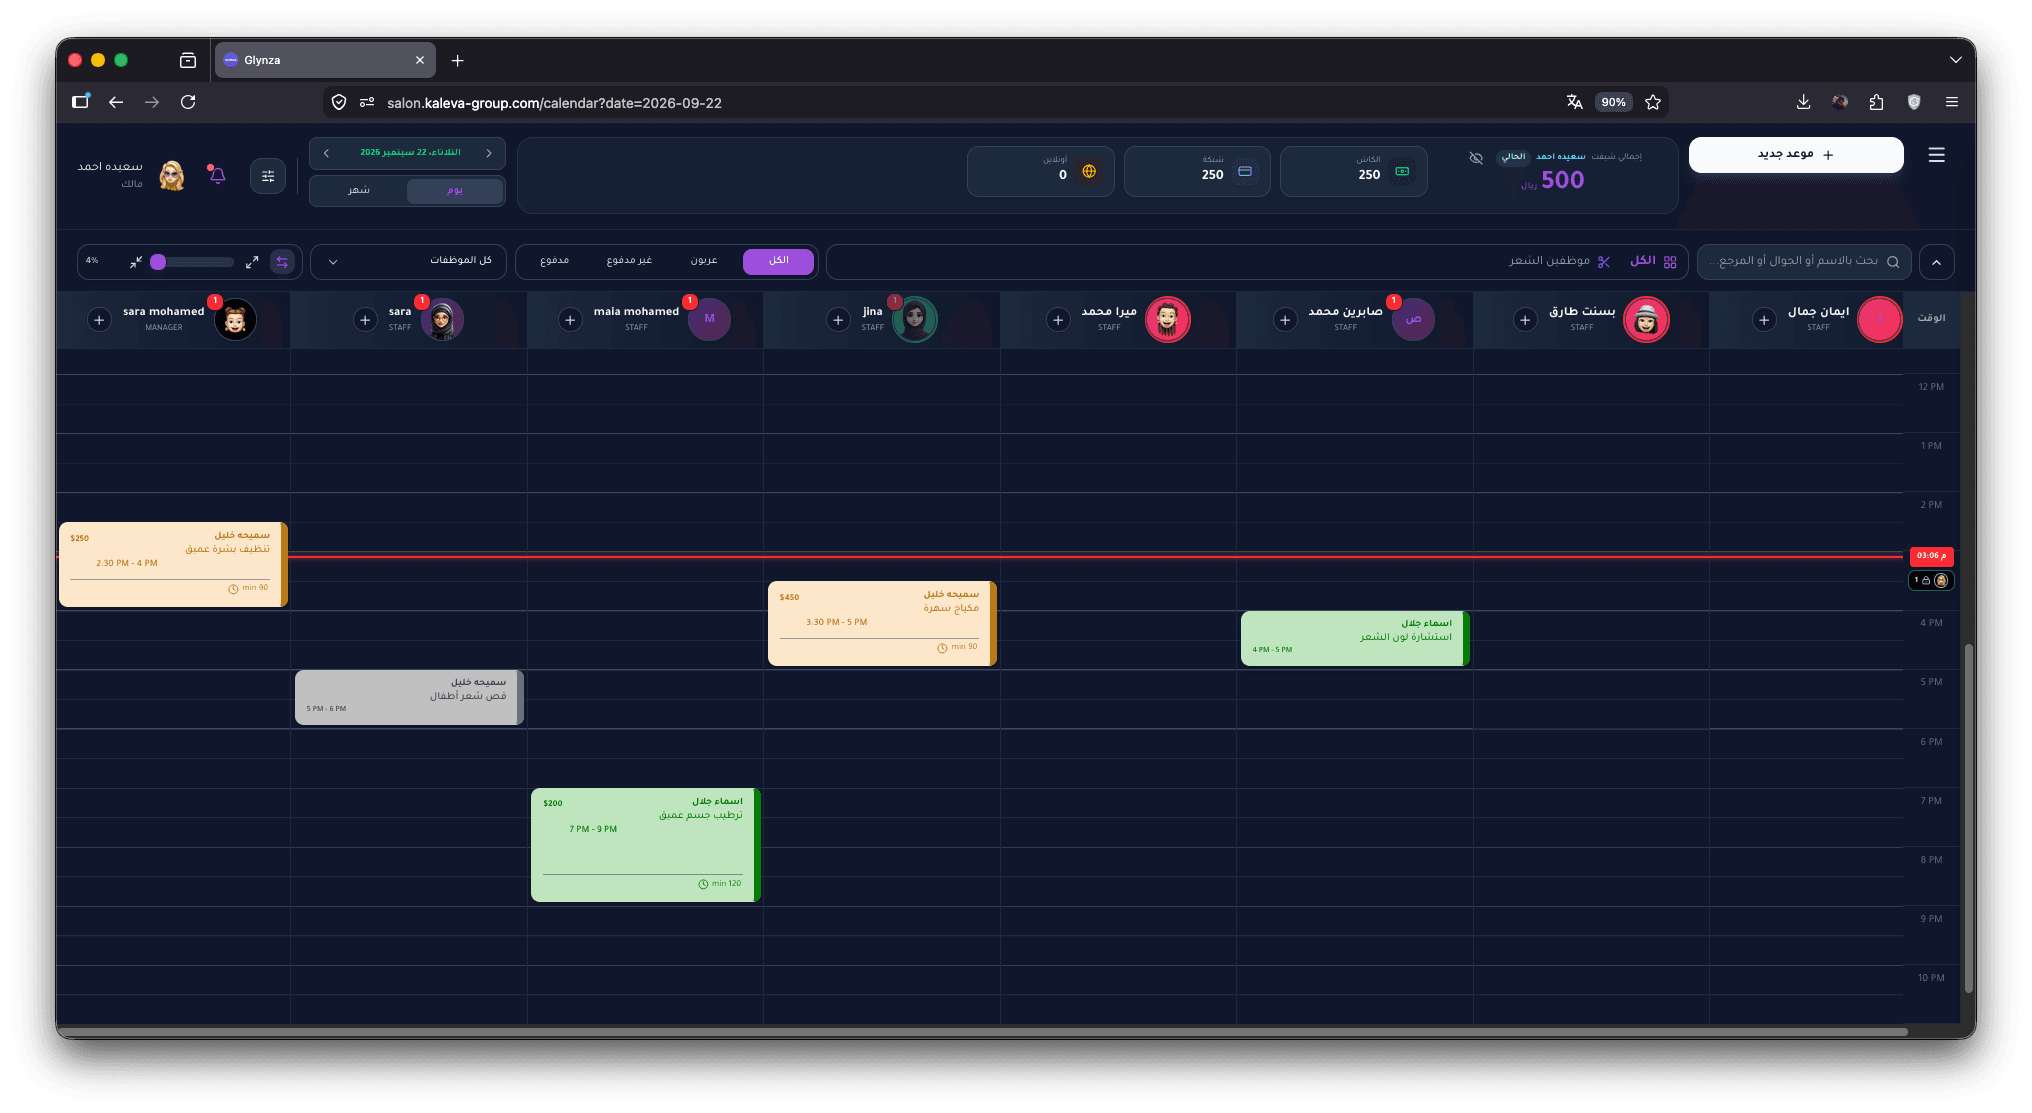This screenshot has width=2032, height=1113.
Task: Switch calendar to day view (يوم)
Action: point(455,191)
